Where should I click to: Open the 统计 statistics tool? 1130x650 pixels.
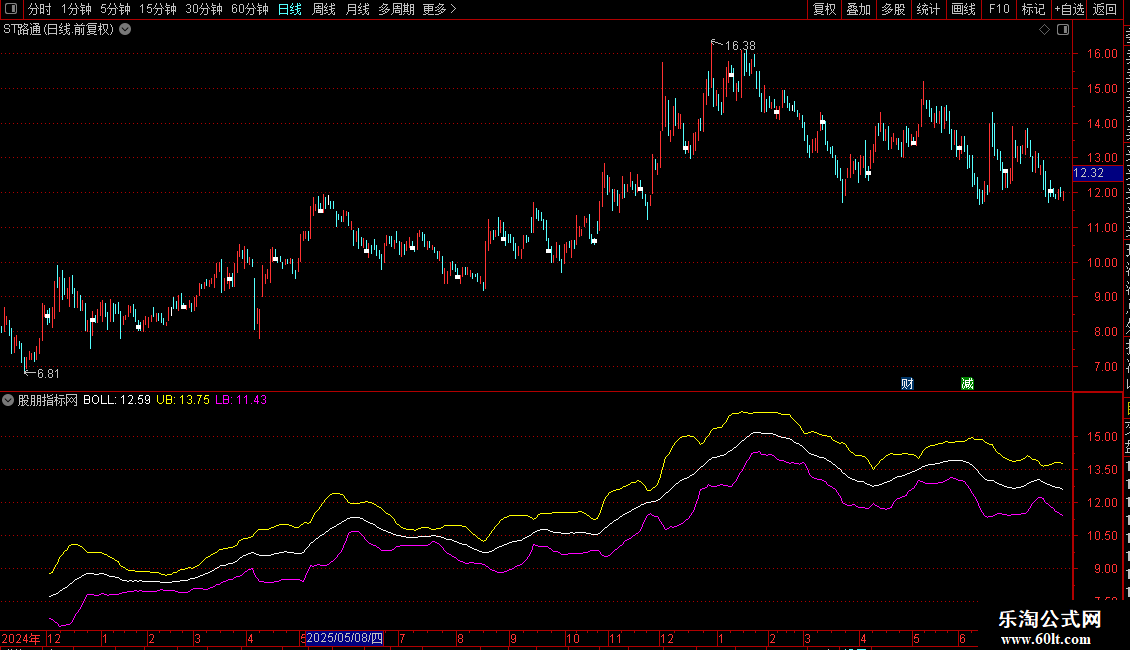[x=928, y=9]
